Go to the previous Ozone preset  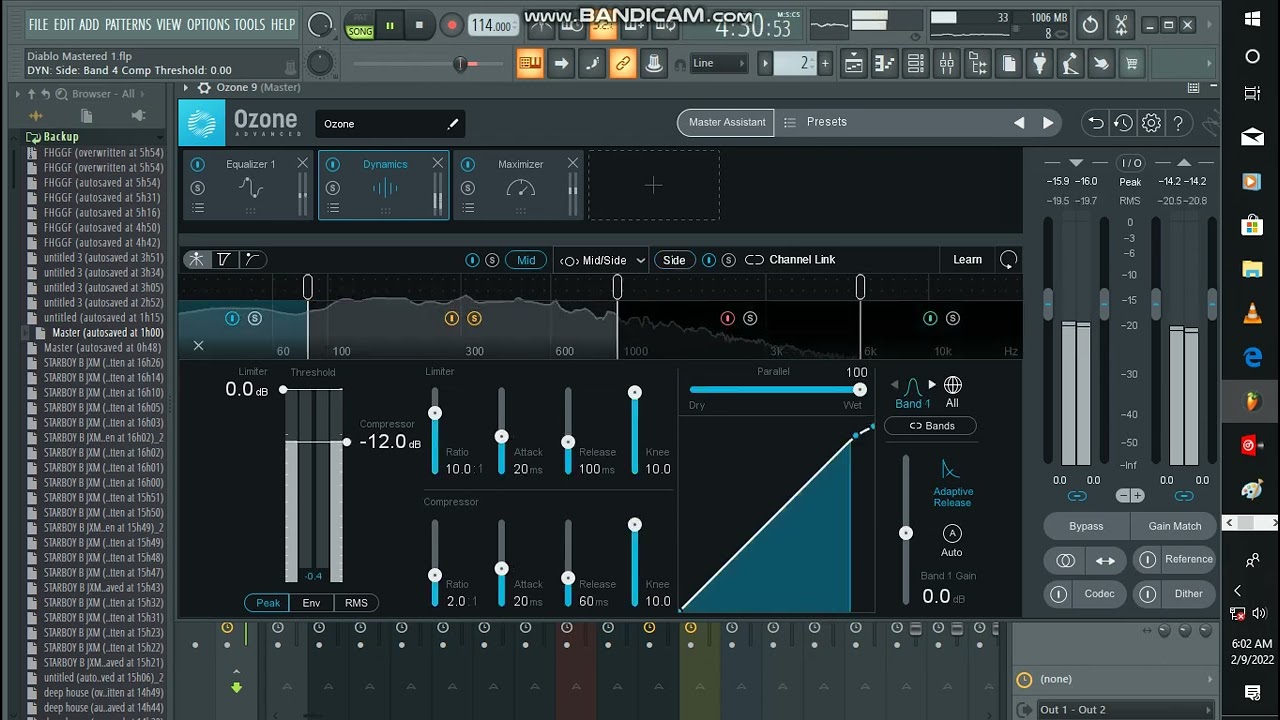click(x=1019, y=123)
